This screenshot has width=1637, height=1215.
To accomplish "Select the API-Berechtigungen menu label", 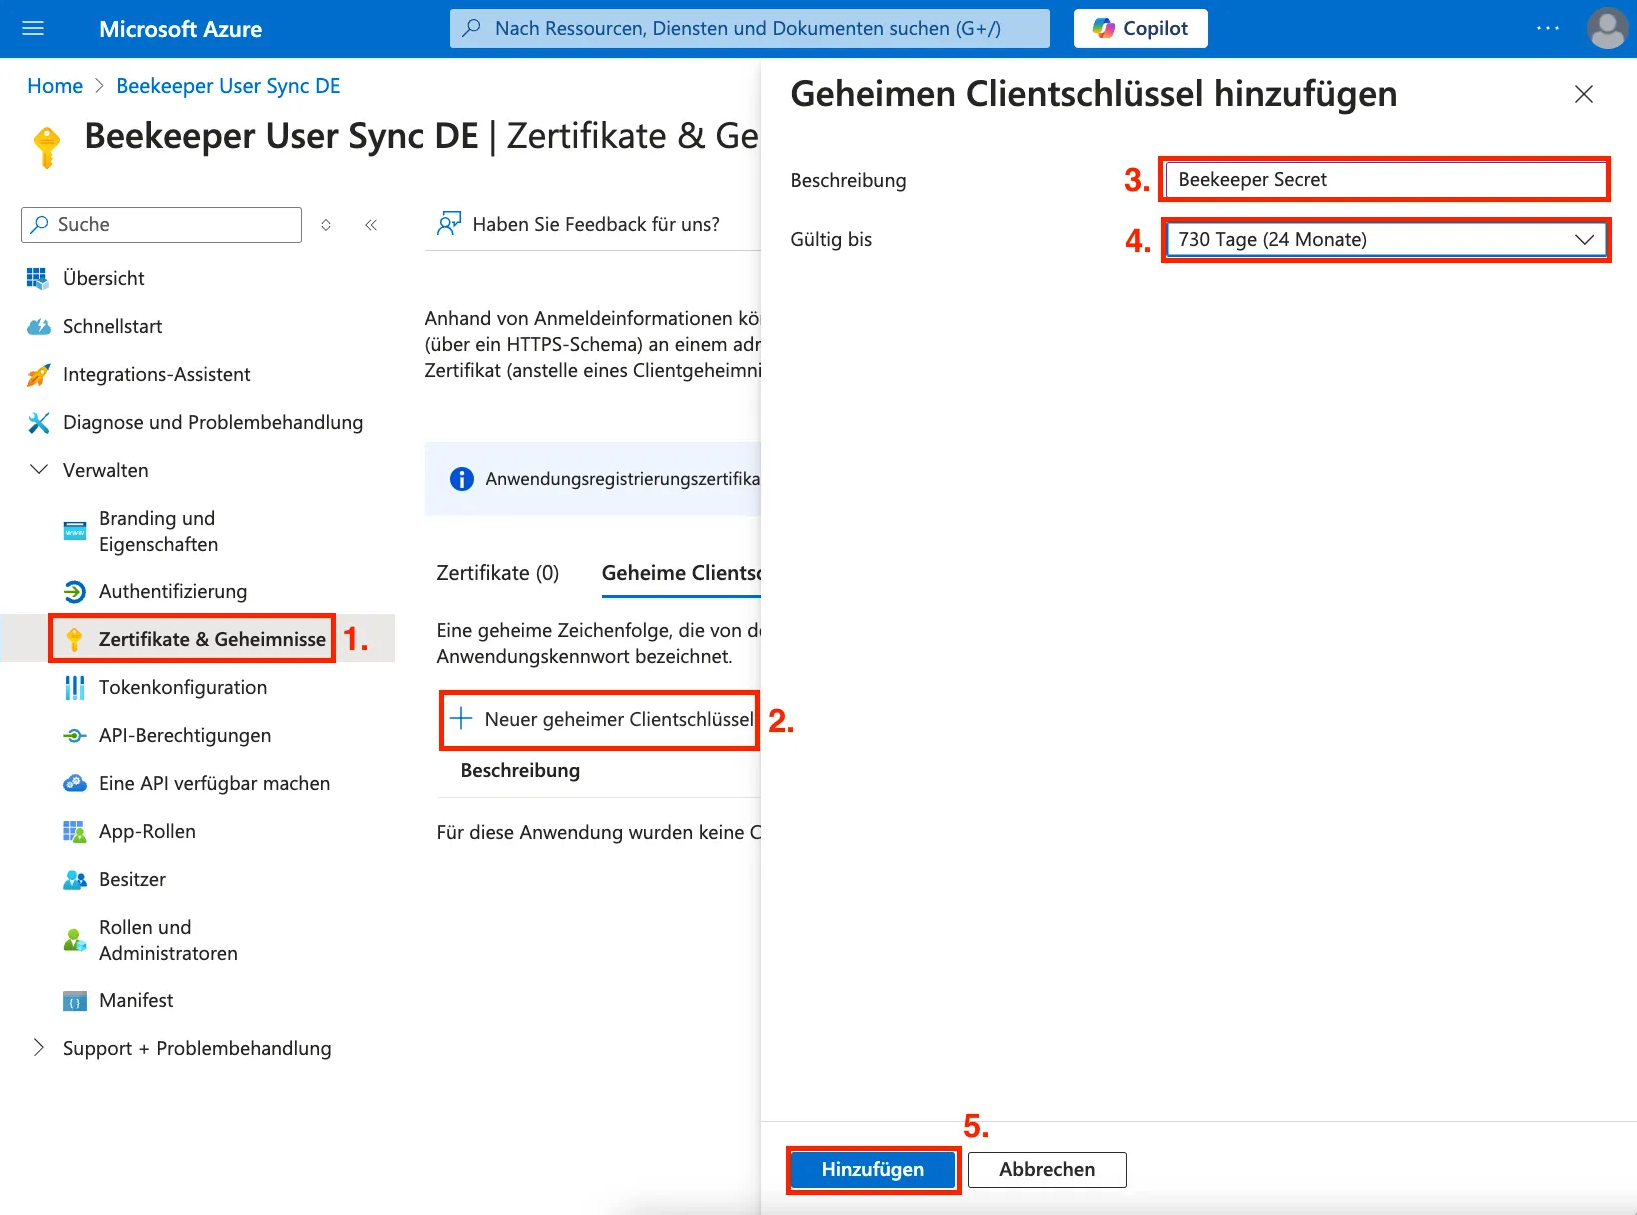I will tap(185, 736).
